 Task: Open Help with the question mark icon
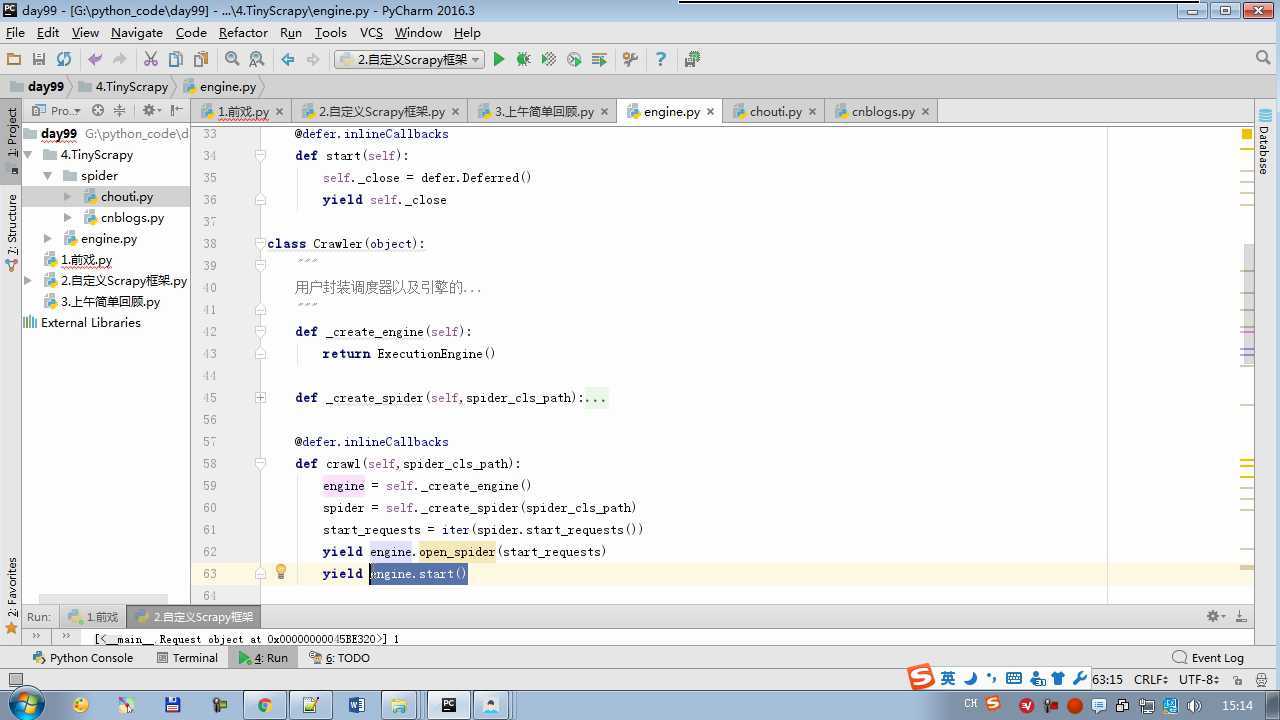(x=660, y=60)
